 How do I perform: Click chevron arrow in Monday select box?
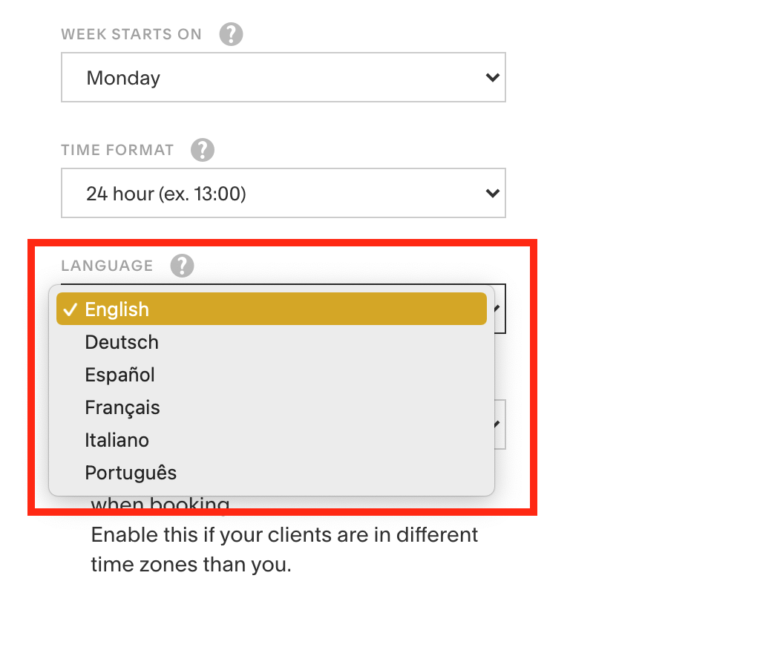(492, 78)
